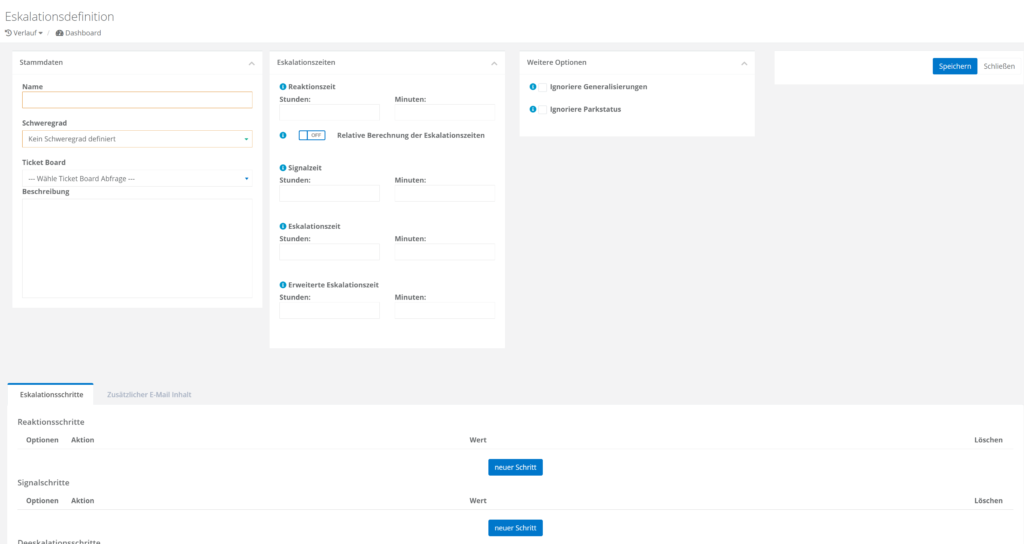Click info icon beside Ignoriere Parkstatus
Image resolution: width=1024 pixels, height=544 pixels.
532,109
